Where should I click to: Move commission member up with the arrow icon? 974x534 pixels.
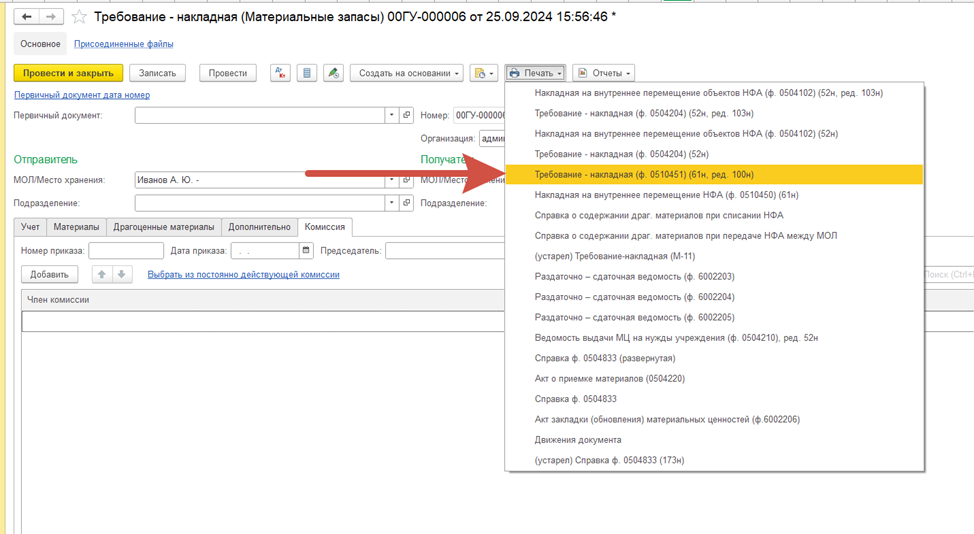[x=102, y=274]
